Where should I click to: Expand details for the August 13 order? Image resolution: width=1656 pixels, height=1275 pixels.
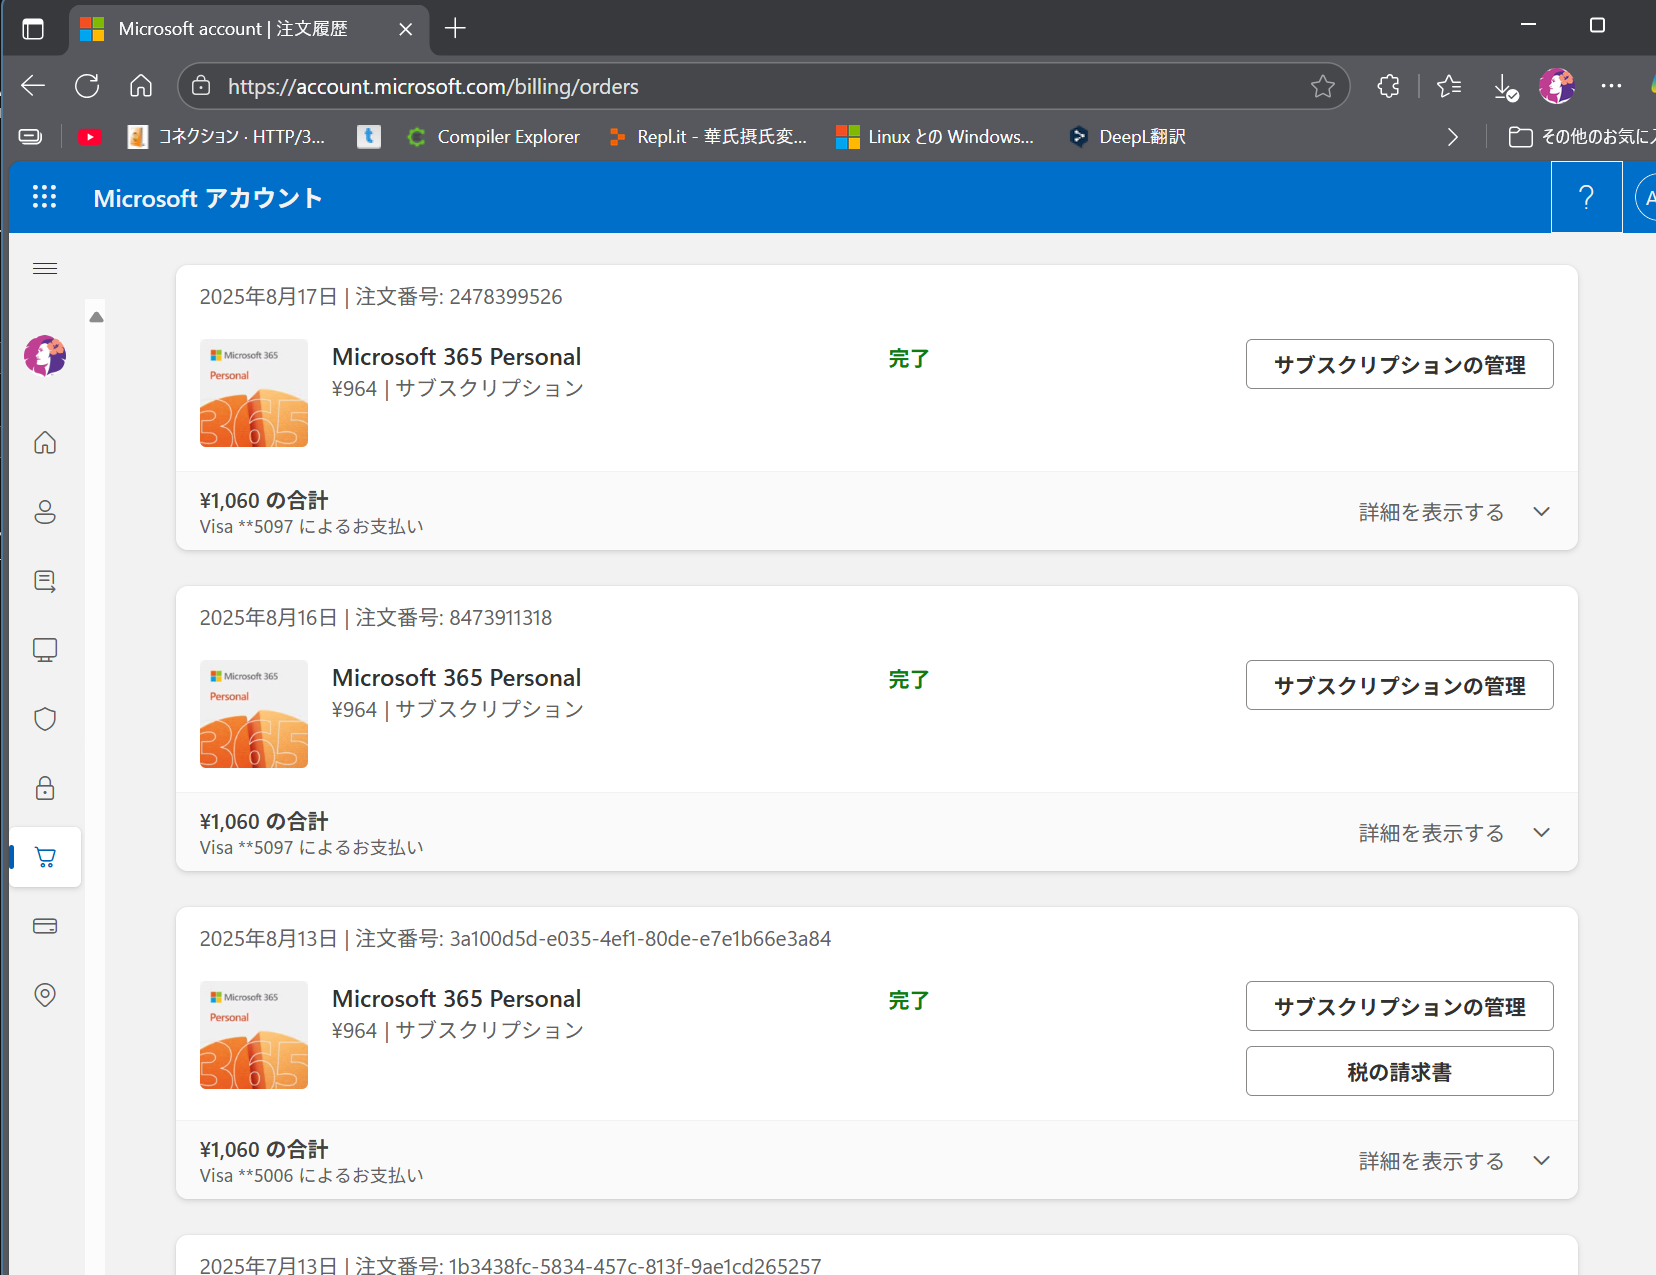coord(1454,1161)
